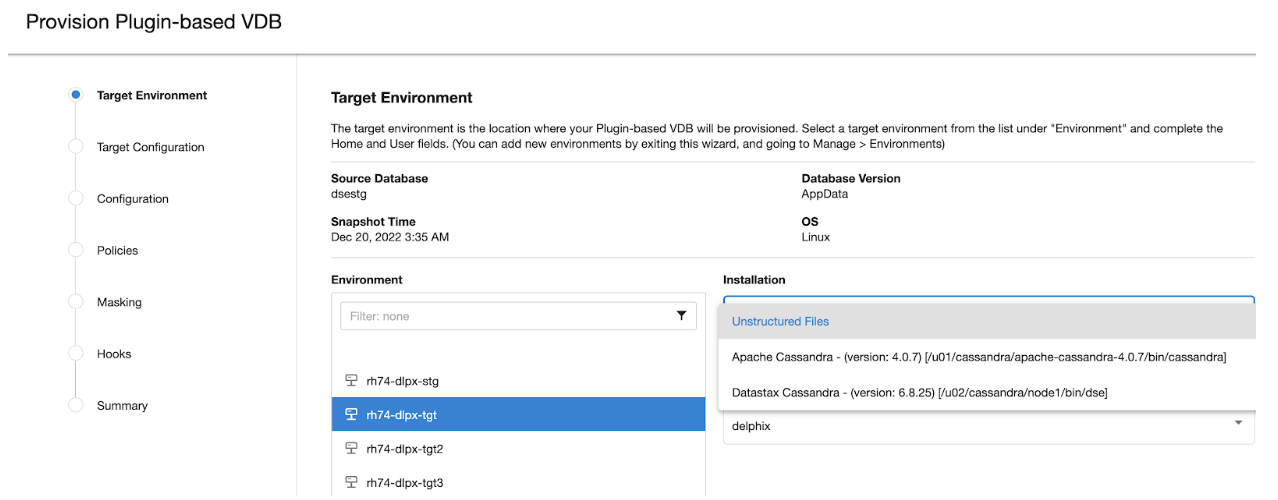Jump to the Masking wizard step

tap(119, 302)
